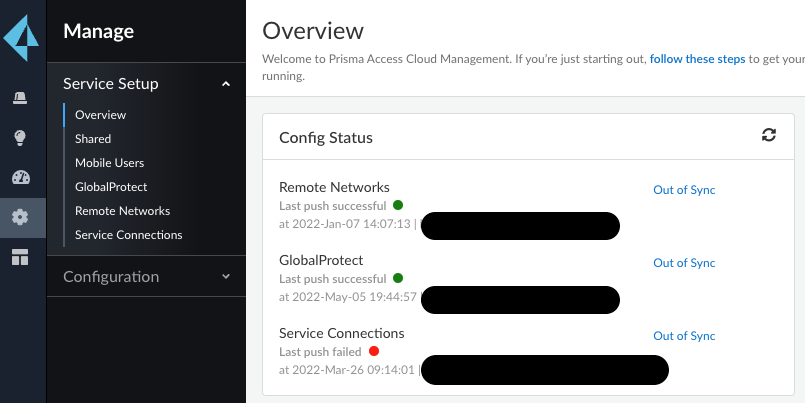Open the alerts siren icon in sidebar
805x403 pixels.
tap(21, 97)
